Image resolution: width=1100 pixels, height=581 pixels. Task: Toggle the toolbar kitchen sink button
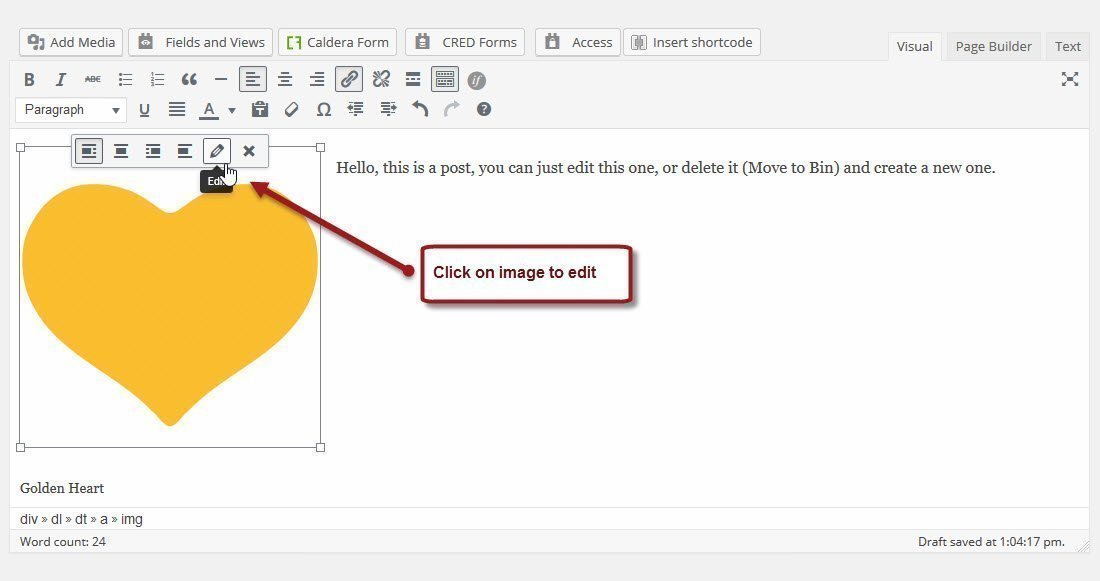coord(445,80)
